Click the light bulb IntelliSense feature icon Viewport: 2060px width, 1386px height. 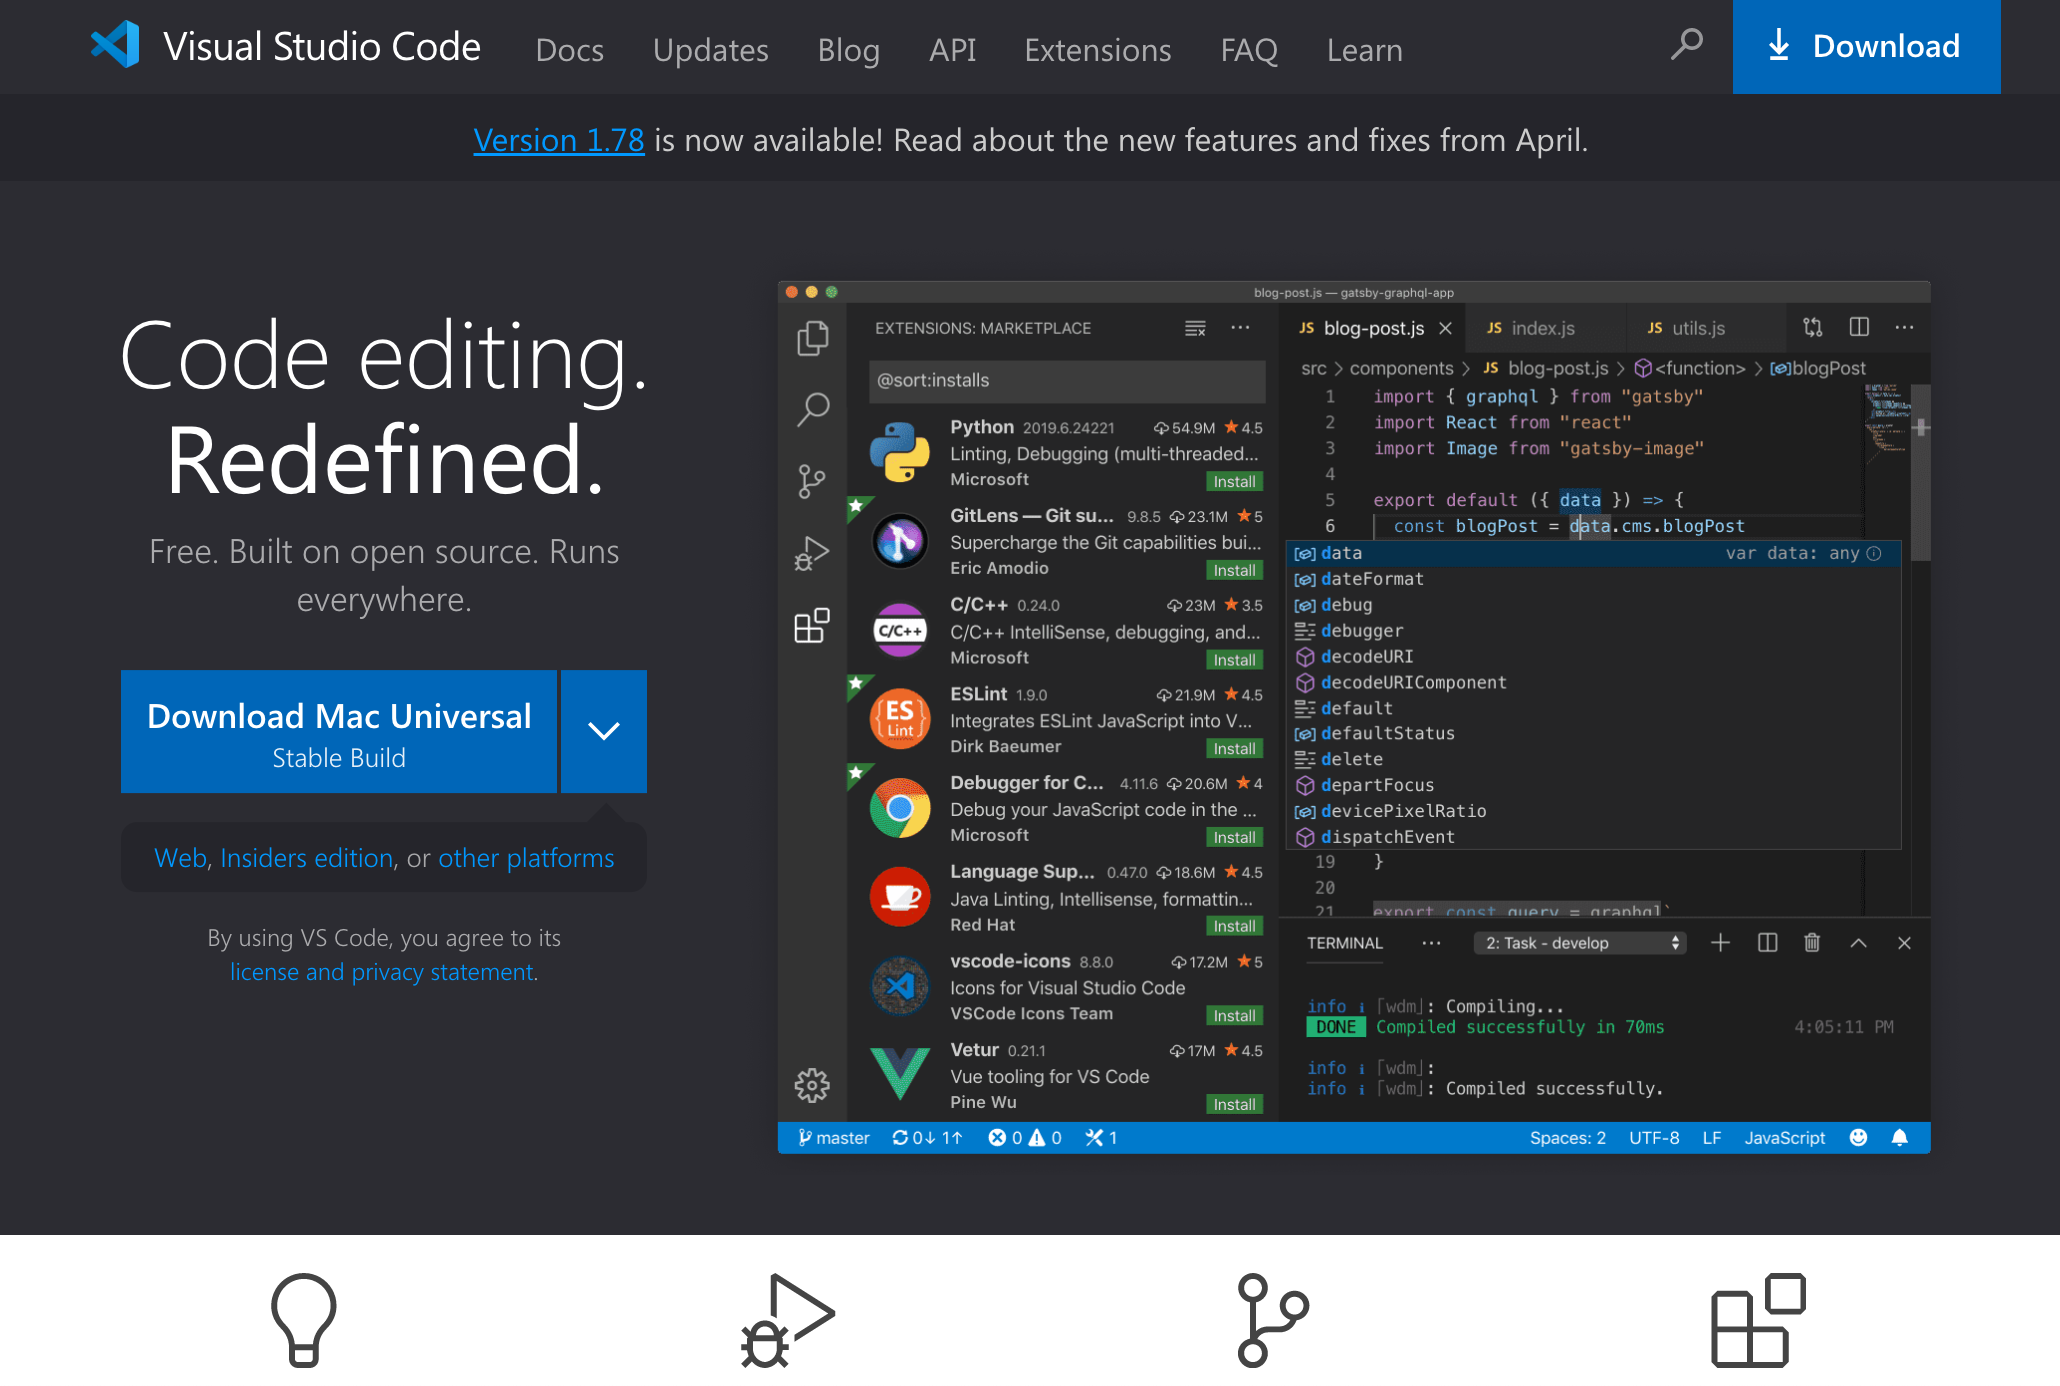[x=304, y=1320]
